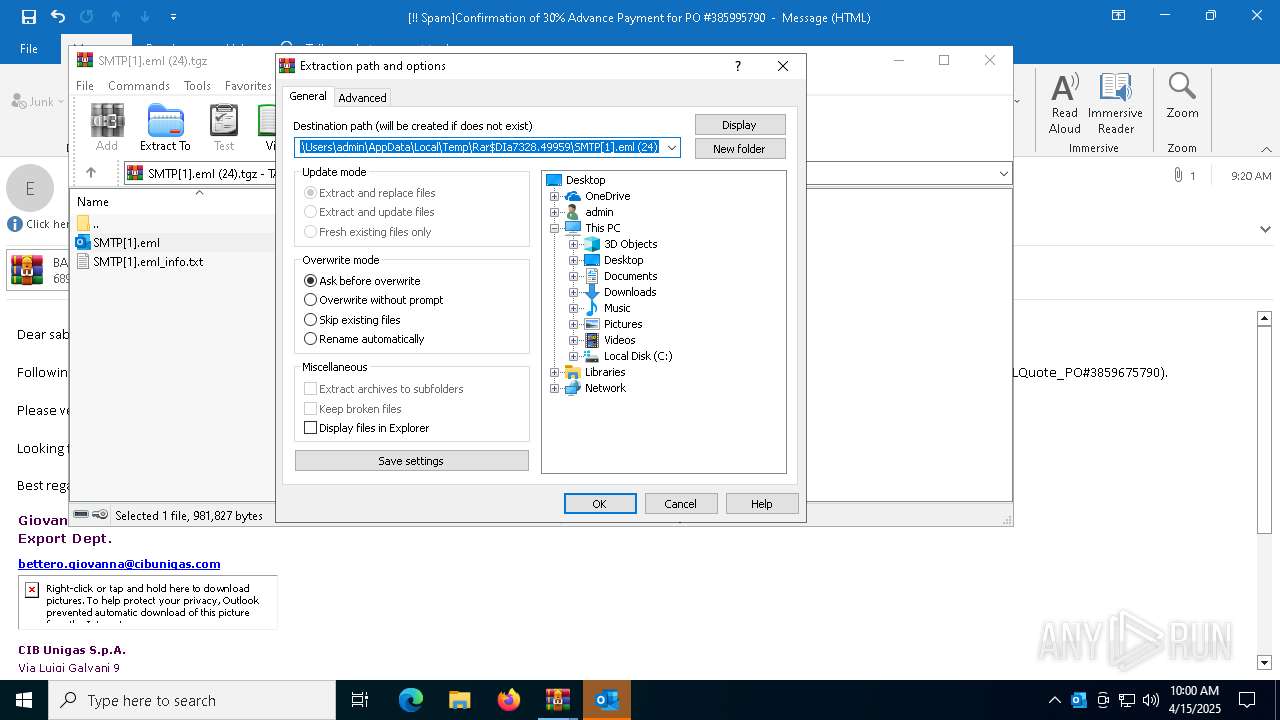This screenshot has height=720, width=1280.
Task: Open the Junk dropdown in Outlook ribbon
Action: (x=38, y=101)
